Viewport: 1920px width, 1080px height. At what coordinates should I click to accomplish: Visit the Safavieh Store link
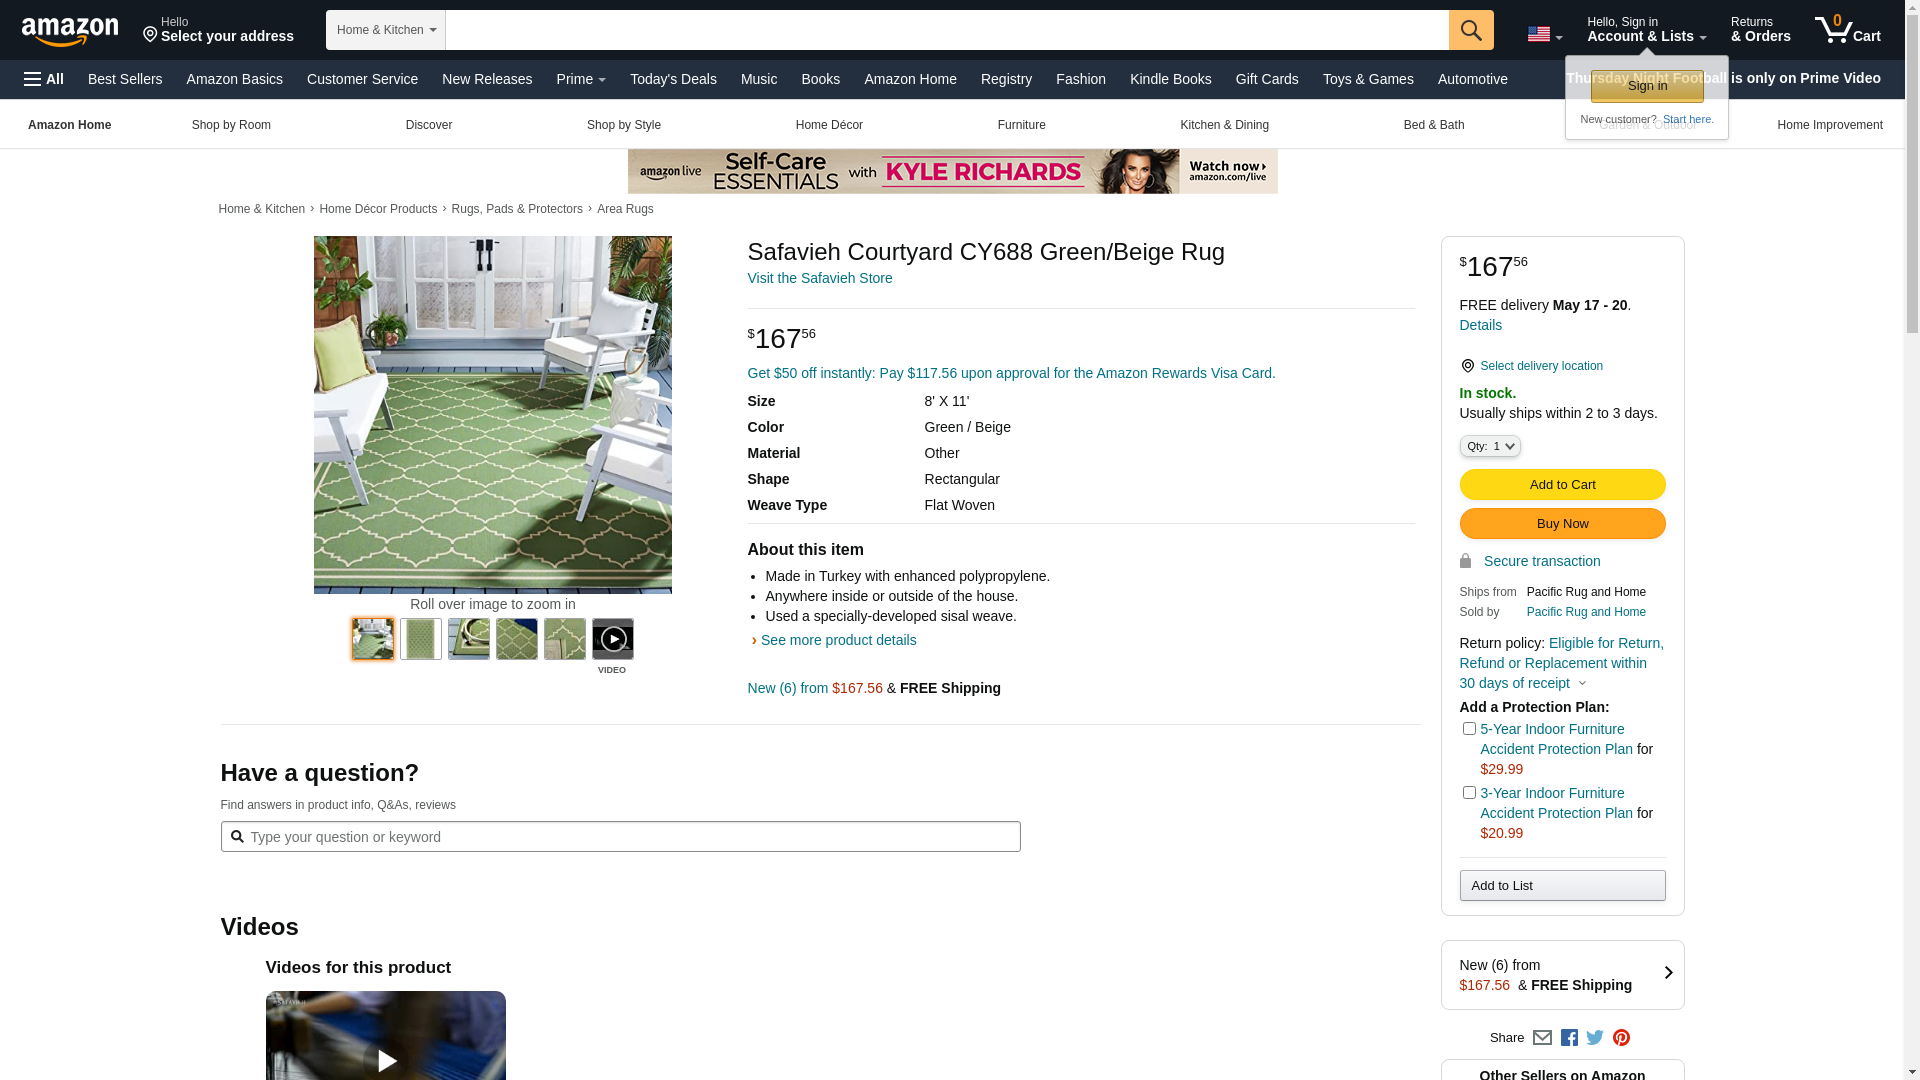[x=820, y=278]
